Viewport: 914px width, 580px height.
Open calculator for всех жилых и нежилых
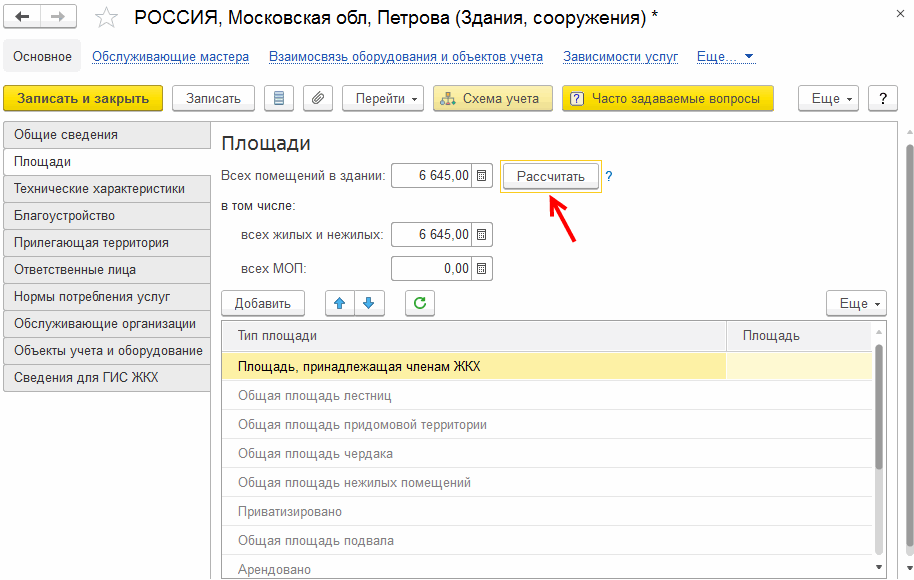[x=481, y=234]
